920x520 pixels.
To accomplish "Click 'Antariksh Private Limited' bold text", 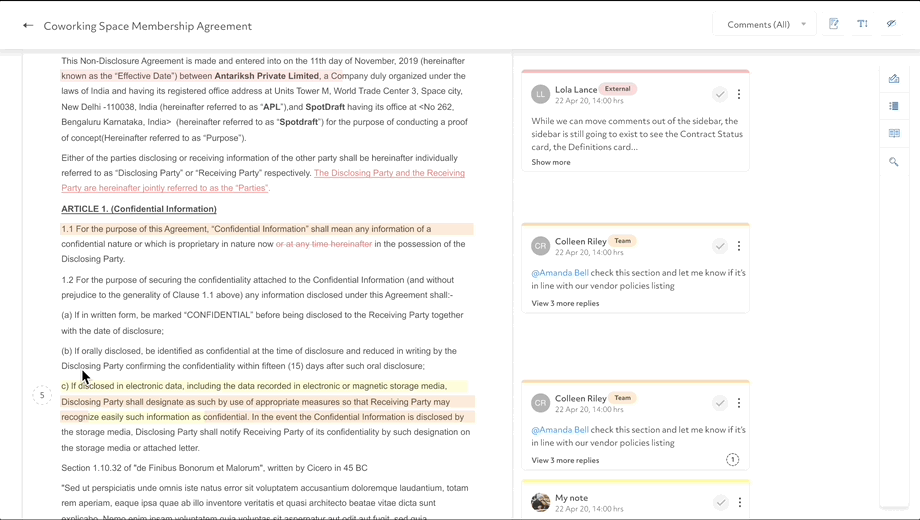I will click(267, 76).
